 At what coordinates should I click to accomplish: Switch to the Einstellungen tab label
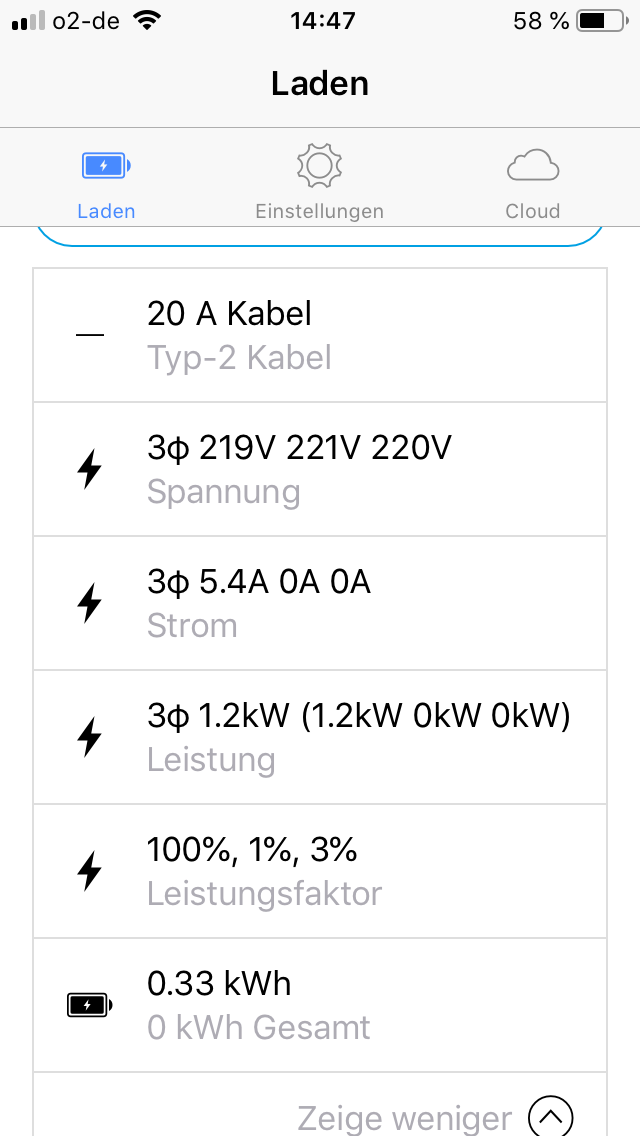pos(320,211)
